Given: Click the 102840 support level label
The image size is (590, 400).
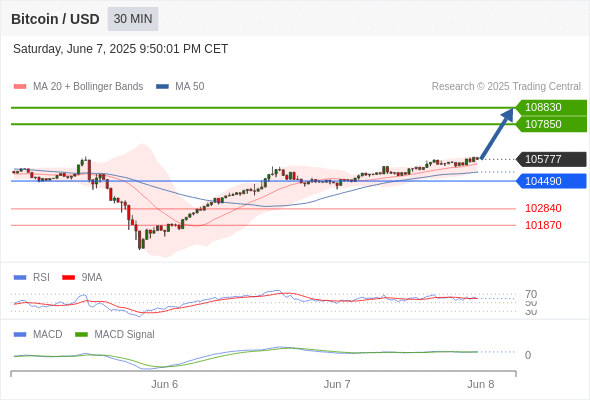Looking at the screenshot, I should tap(543, 208).
